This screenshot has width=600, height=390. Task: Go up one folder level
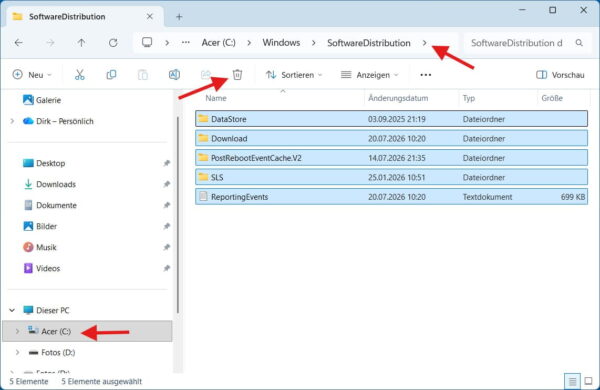point(82,43)
